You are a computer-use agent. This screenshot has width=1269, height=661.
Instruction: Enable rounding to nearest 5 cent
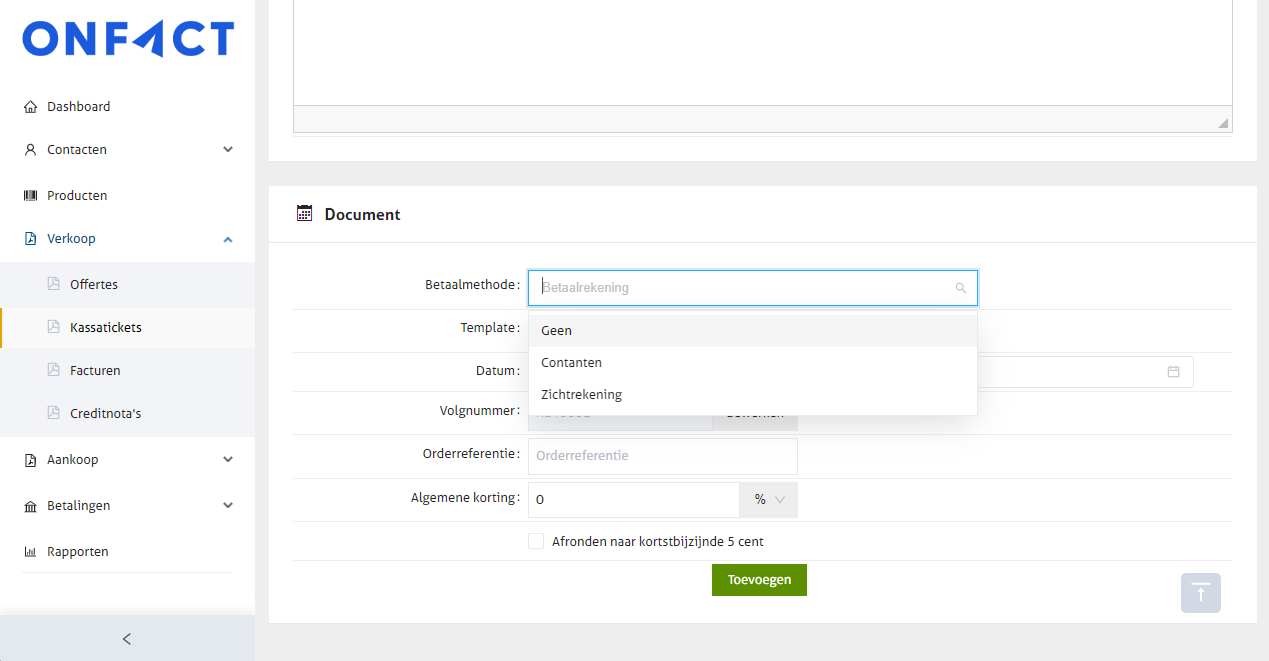pos(536,542)
